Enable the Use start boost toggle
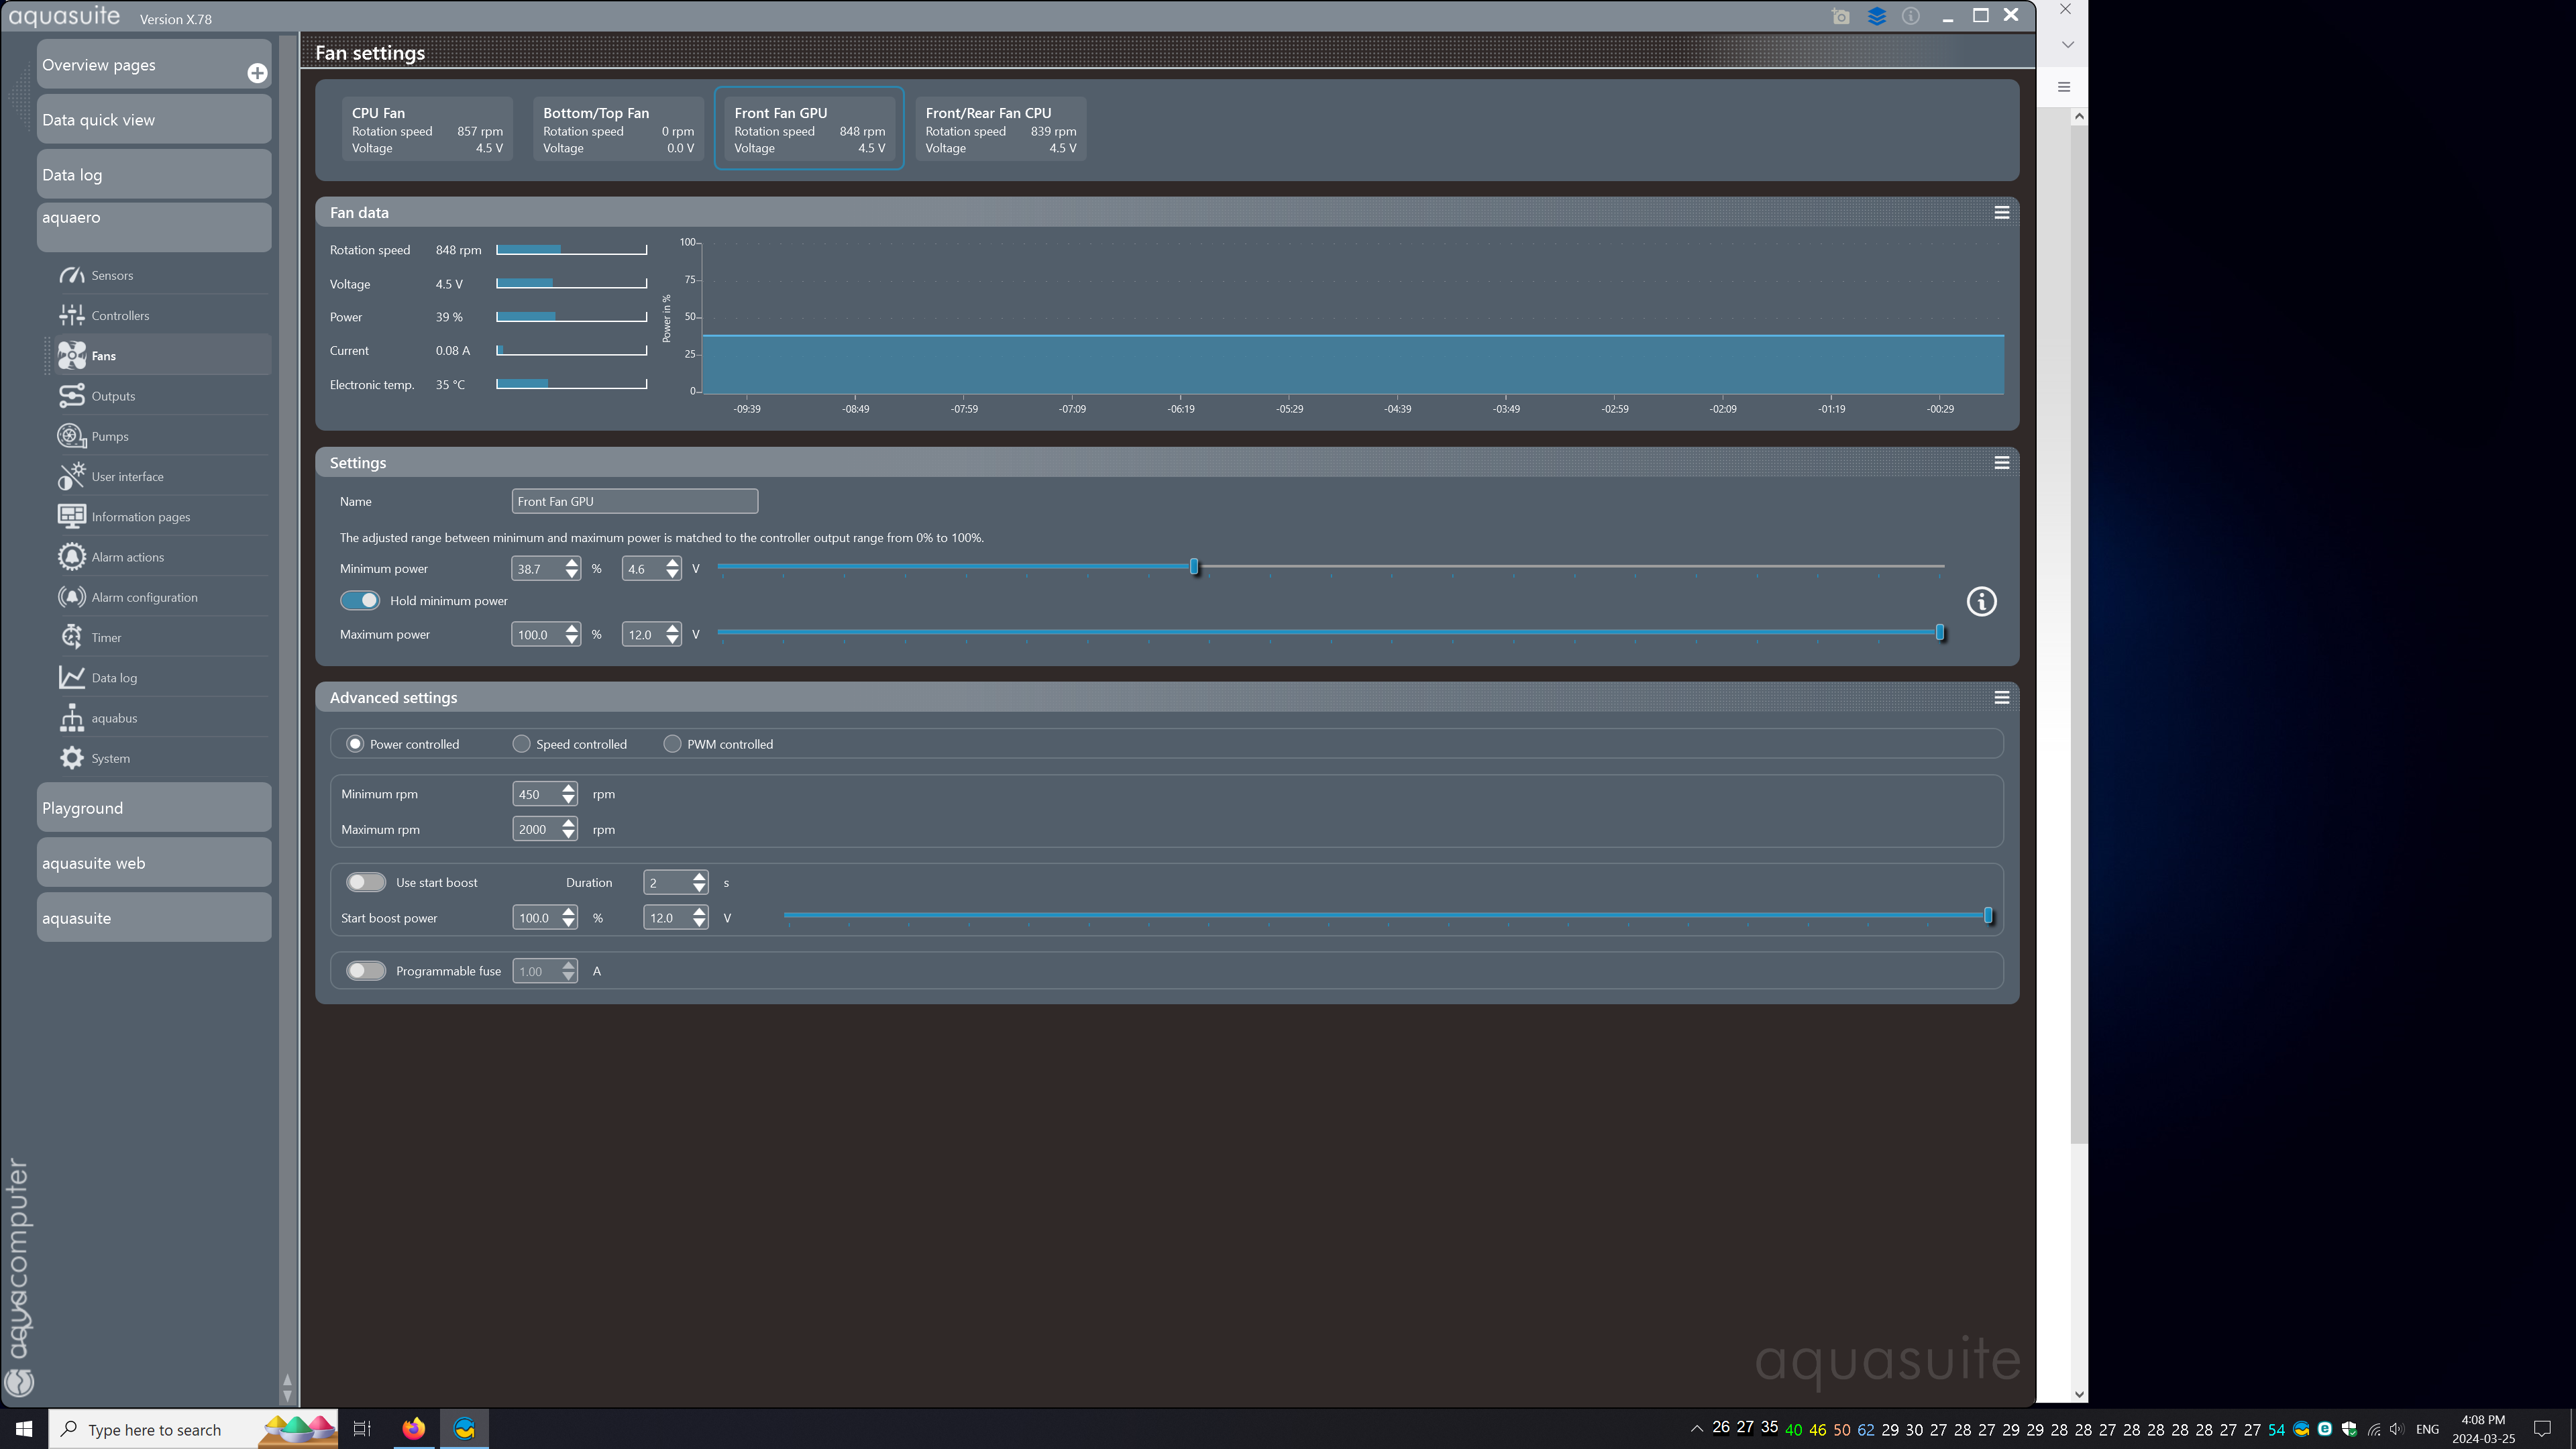Viewport: 2576px width, 1449px height. point(365,882)
